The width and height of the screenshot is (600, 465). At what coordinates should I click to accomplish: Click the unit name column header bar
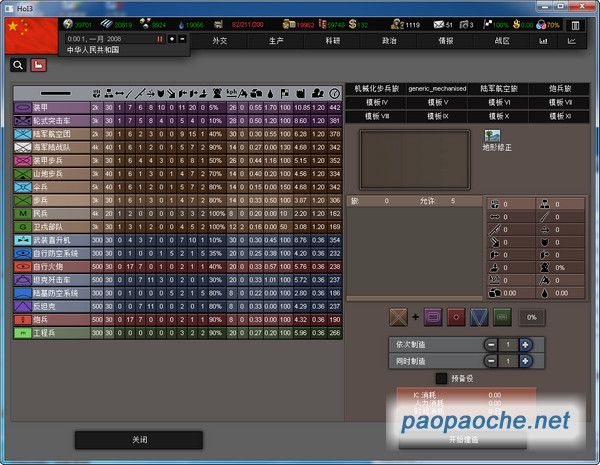[55, 93]
